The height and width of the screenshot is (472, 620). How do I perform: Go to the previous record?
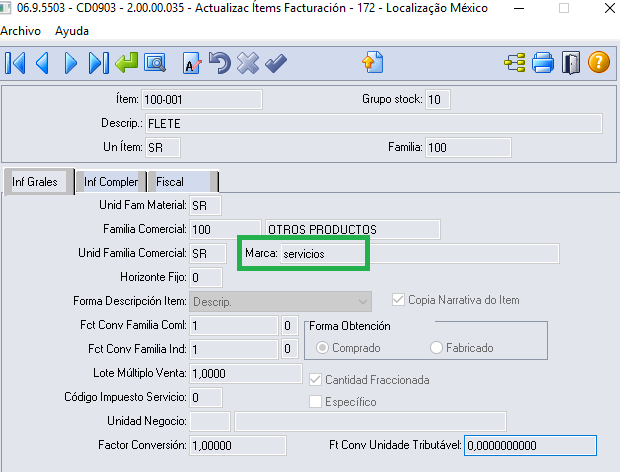(42, 63)
